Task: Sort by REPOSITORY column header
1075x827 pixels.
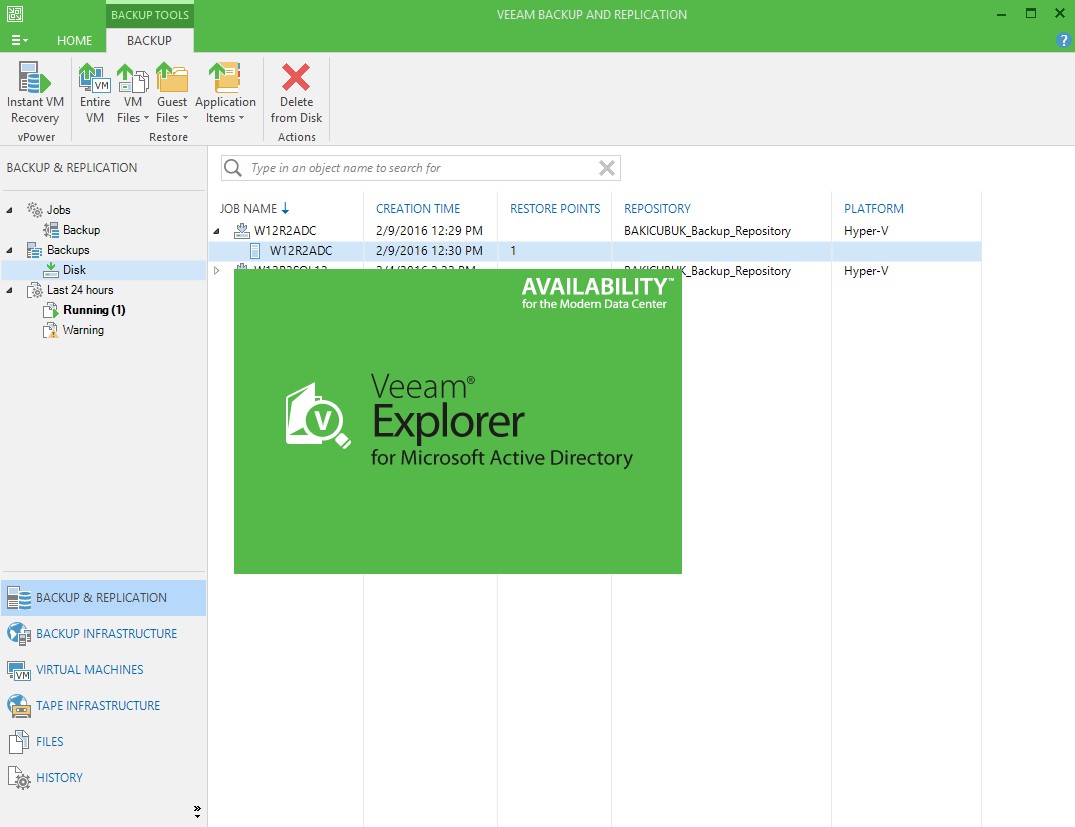Action: point(657,208)
